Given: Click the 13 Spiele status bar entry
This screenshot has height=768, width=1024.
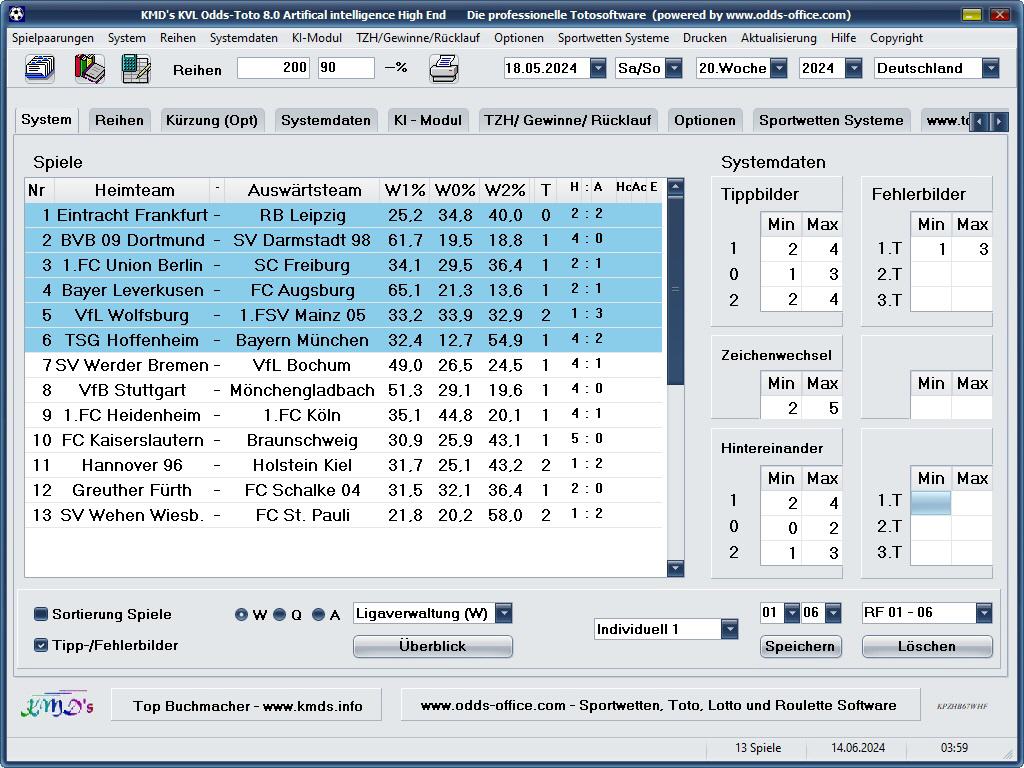Looking at the screenshot, I should pos(758,748).
